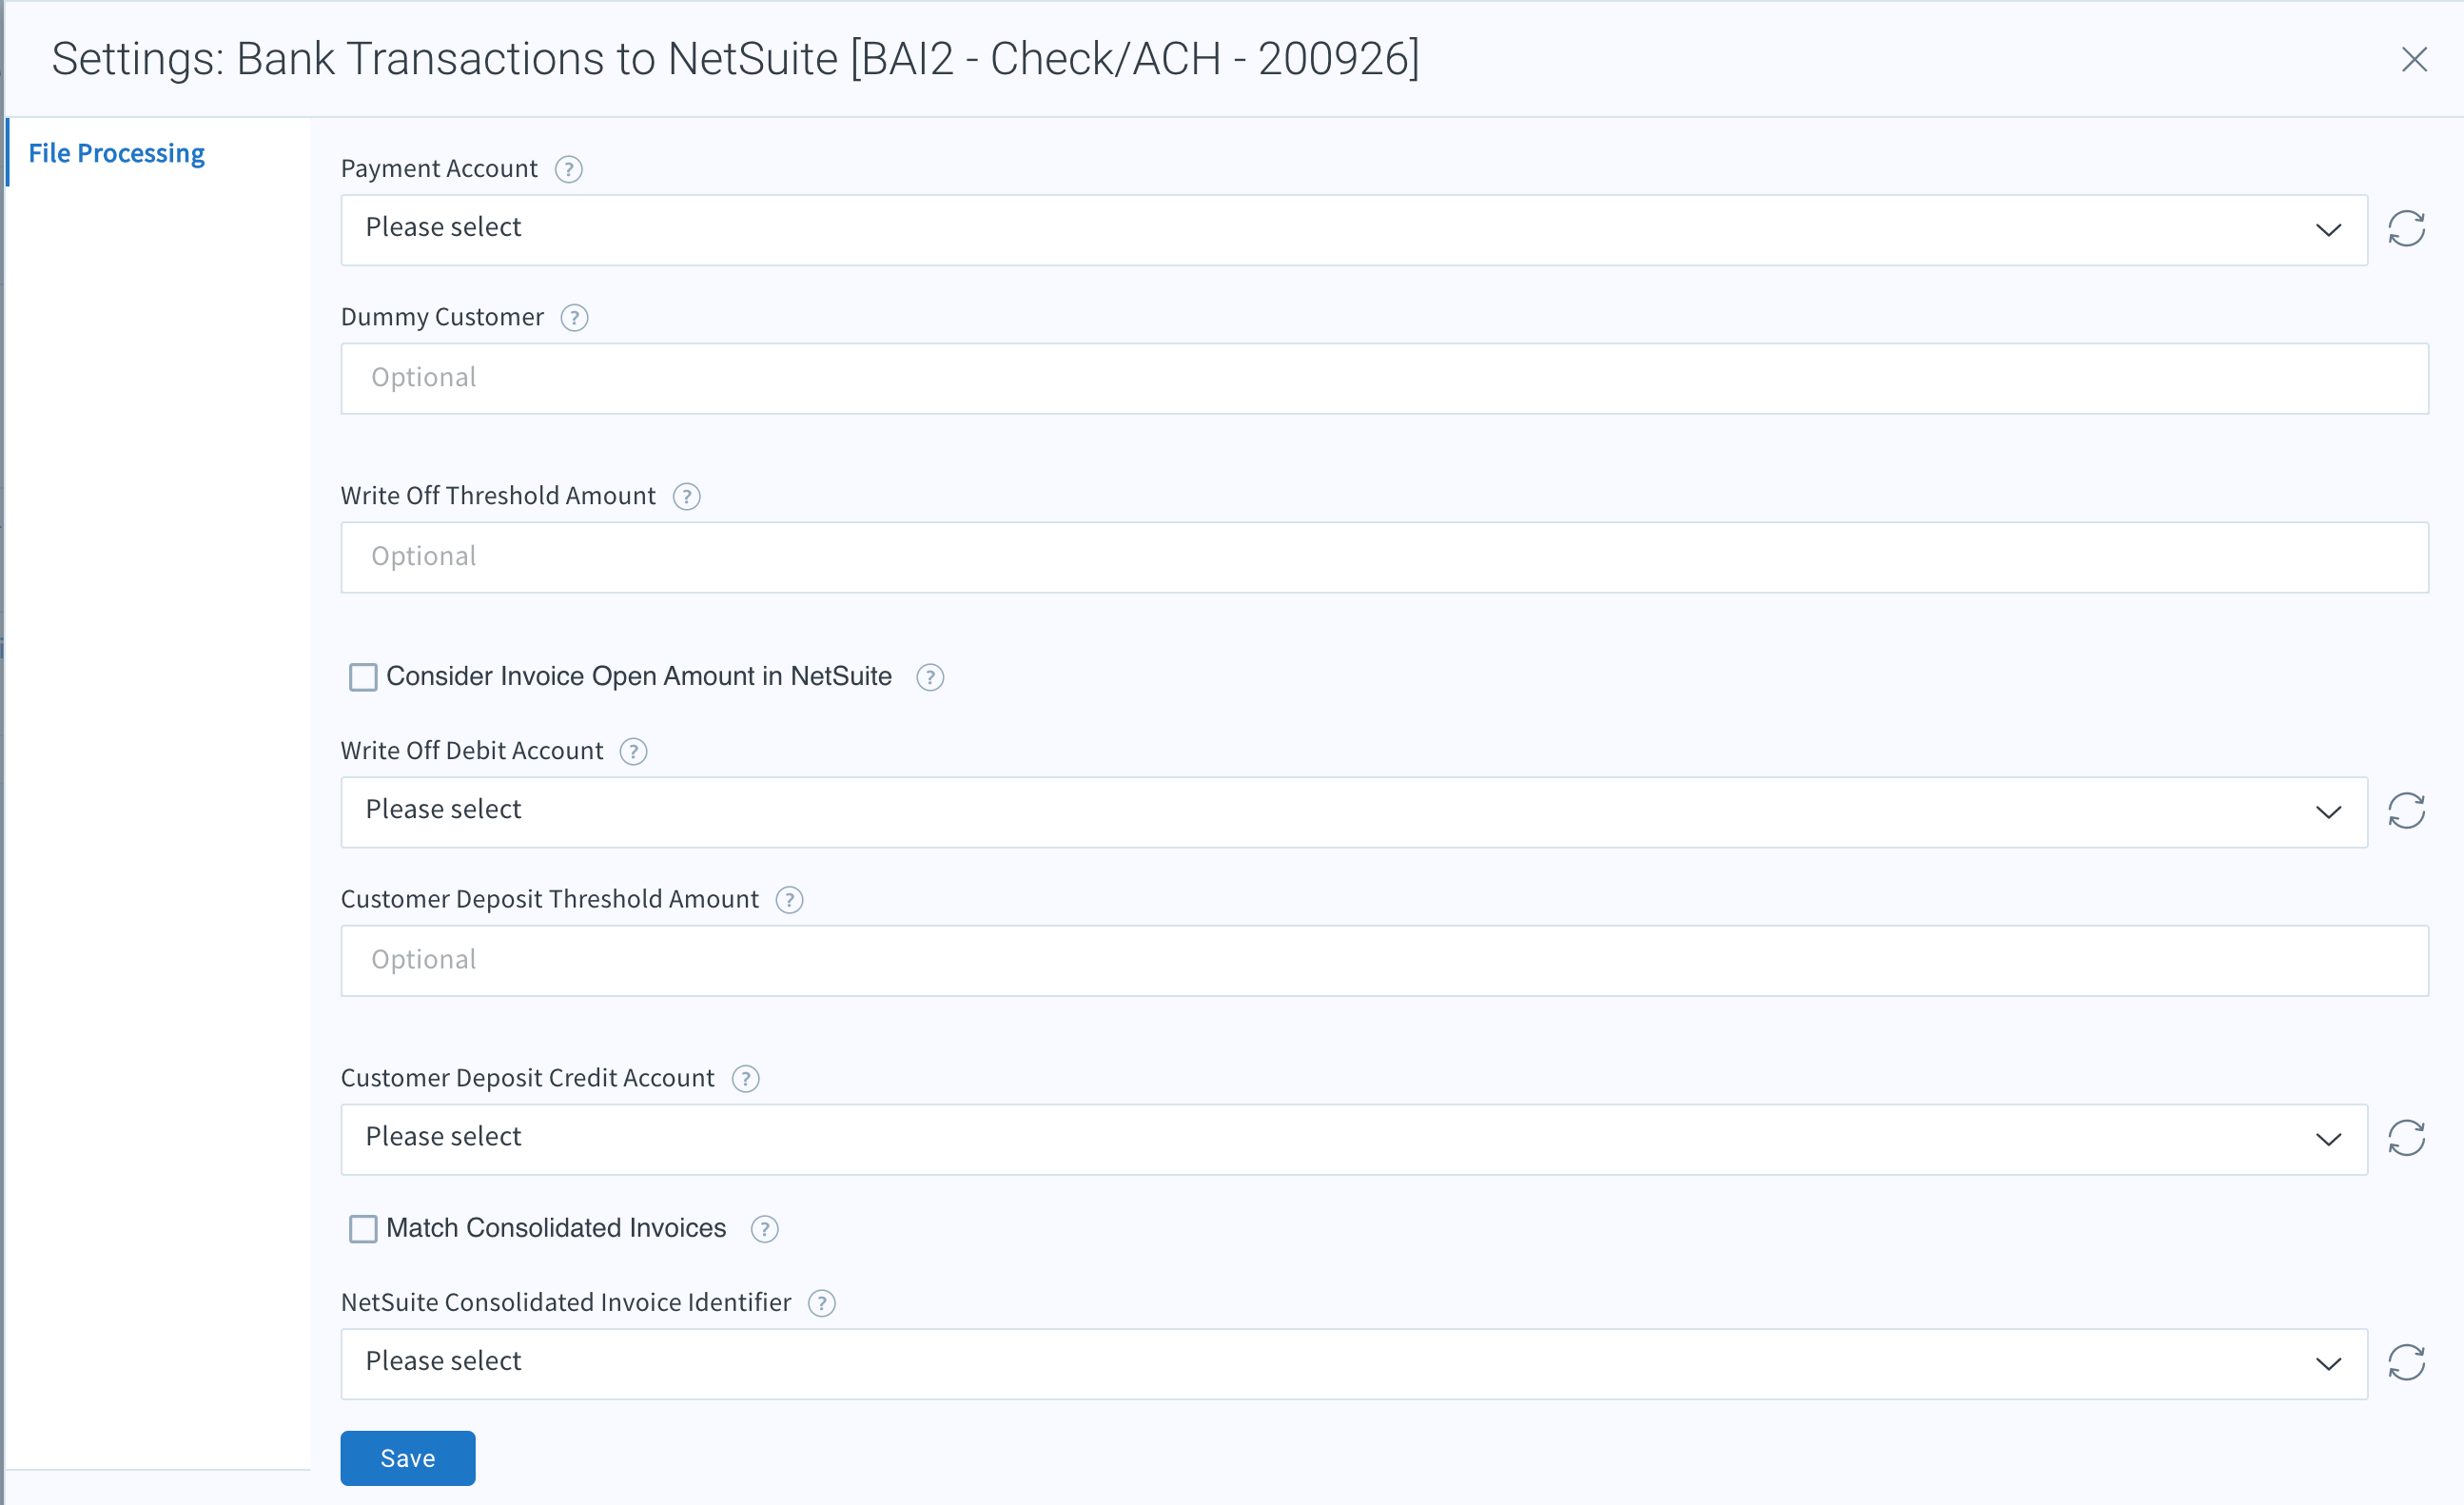Viewport: 2464px width, 1505px height.
Task: Show help for NetSuite Consolidated Invoice Identifier
Action: (821, 1304)
